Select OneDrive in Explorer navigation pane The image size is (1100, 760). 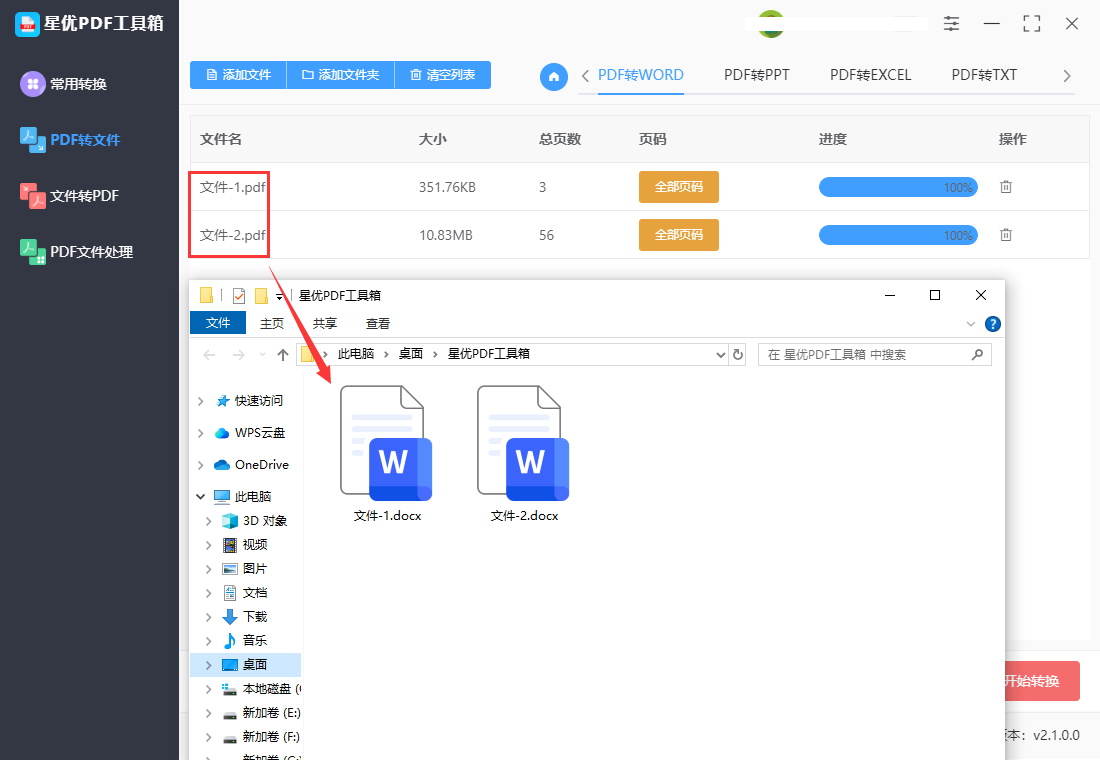click(251, 465)
